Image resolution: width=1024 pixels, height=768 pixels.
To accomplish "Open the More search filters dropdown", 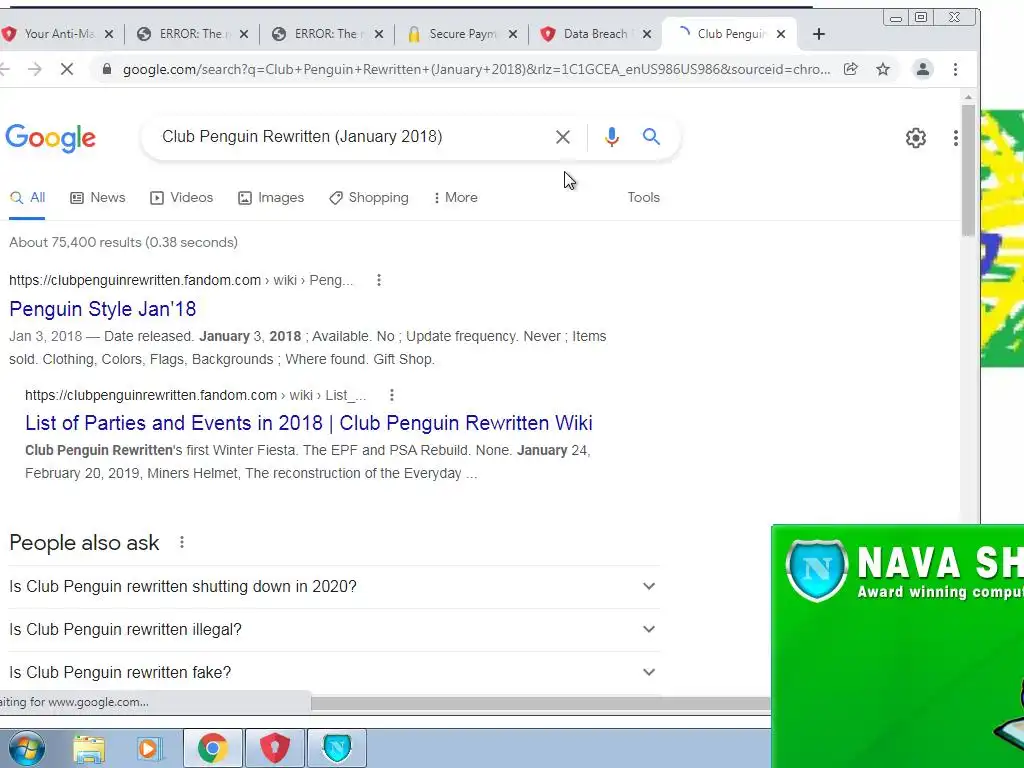I will [455, 197].
